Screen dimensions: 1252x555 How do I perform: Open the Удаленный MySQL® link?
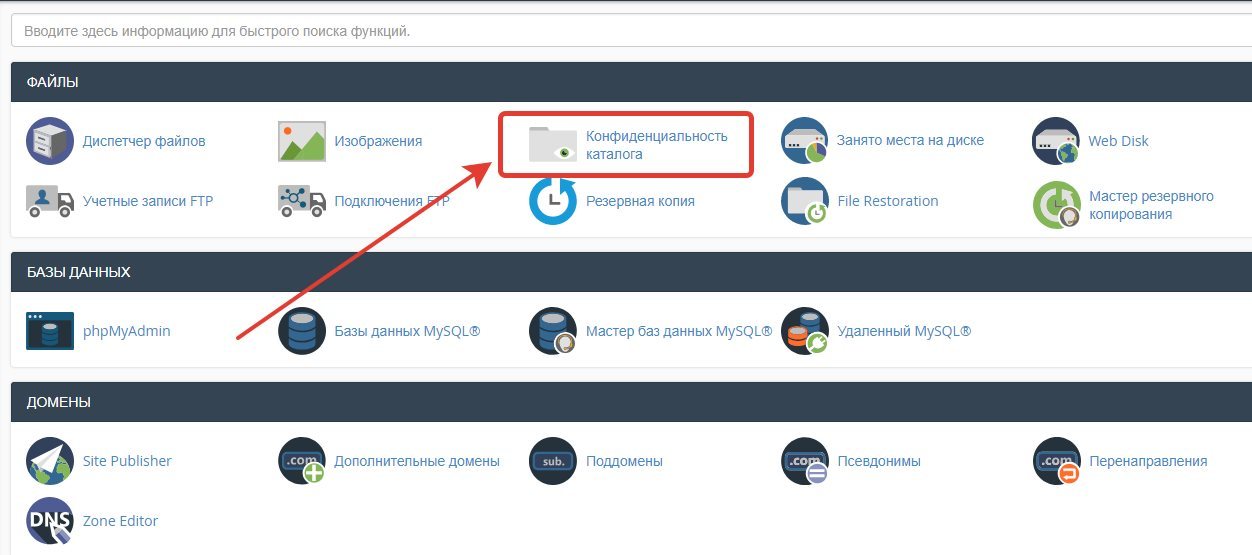click(x=904, y=331)
